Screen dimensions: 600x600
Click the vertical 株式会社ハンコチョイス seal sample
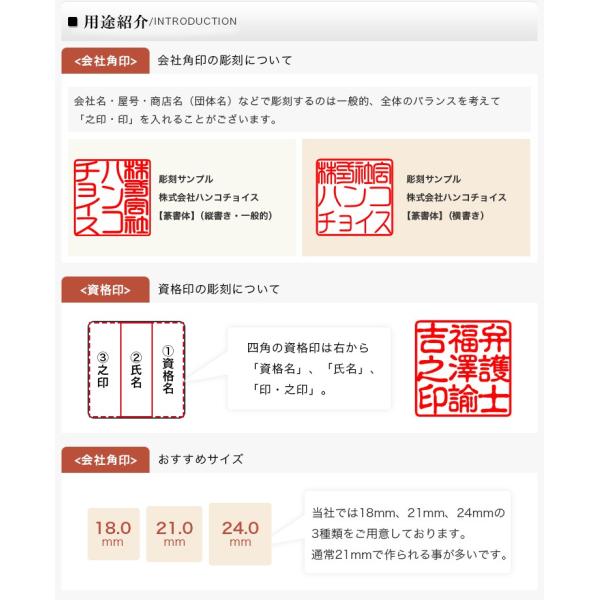click(112, 197)
